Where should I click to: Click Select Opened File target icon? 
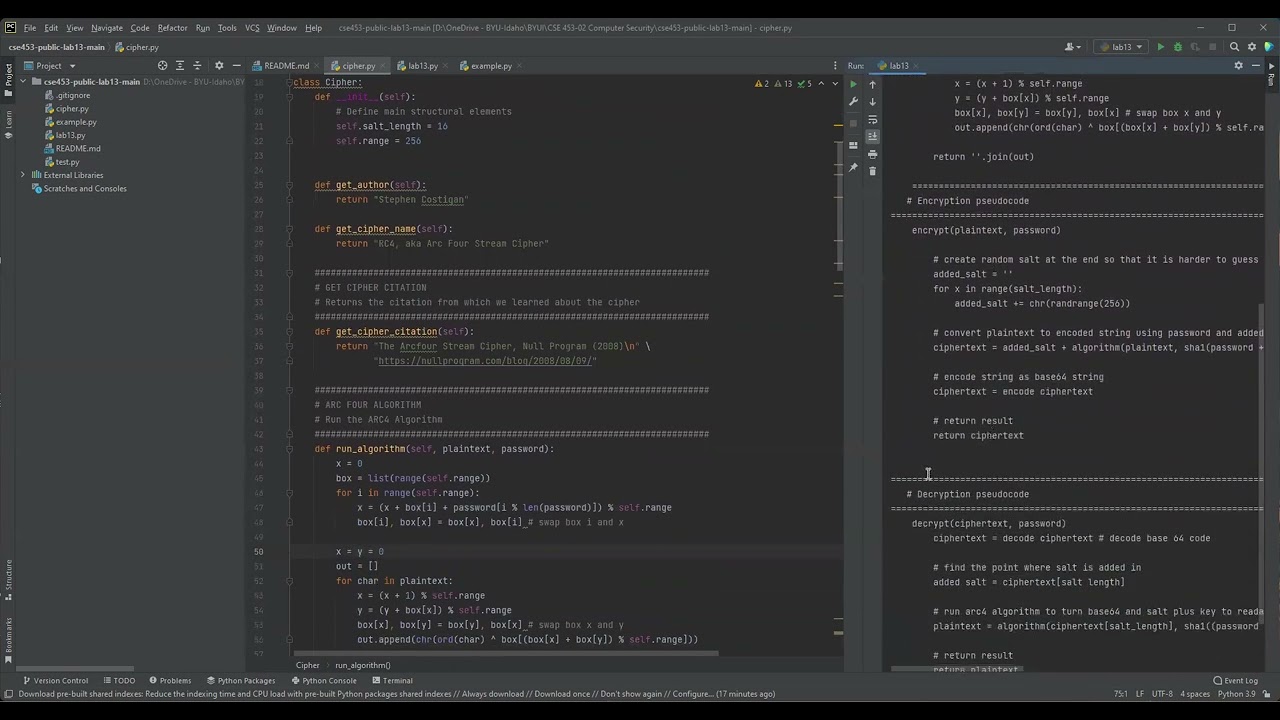pos(162,66)
